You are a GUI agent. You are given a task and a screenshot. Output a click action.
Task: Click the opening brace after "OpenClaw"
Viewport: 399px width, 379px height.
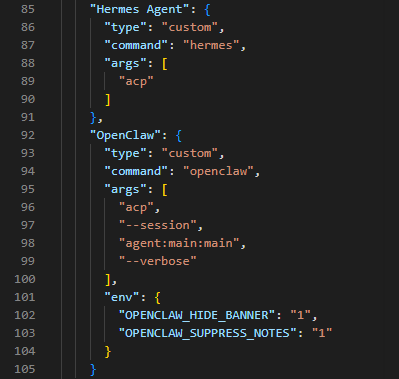[x=179, y=135]
